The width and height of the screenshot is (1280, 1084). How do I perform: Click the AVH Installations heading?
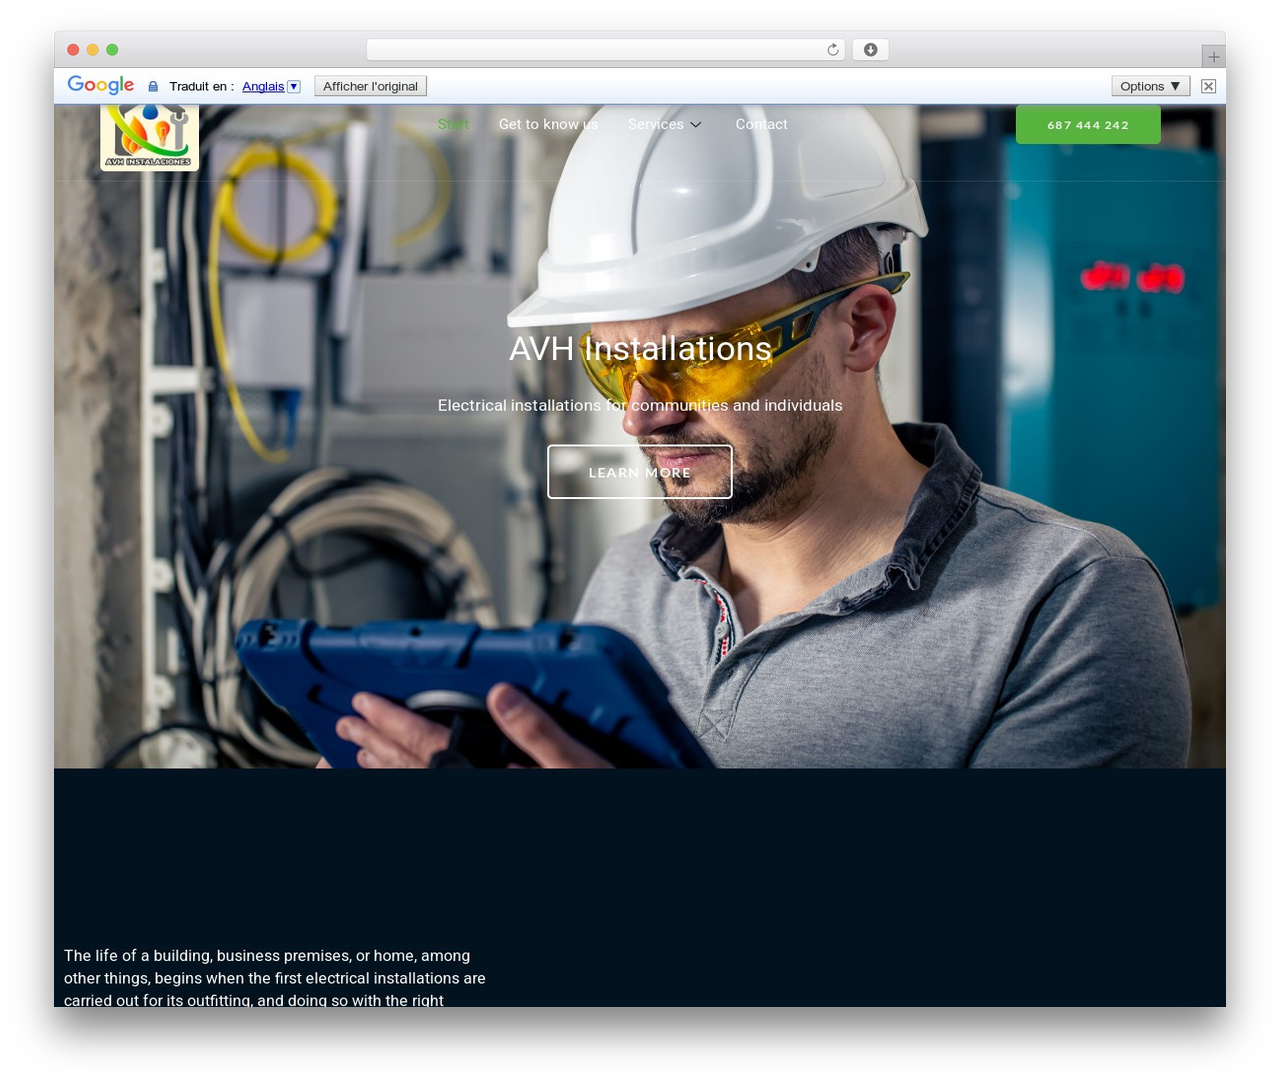(x=640, y=349)
